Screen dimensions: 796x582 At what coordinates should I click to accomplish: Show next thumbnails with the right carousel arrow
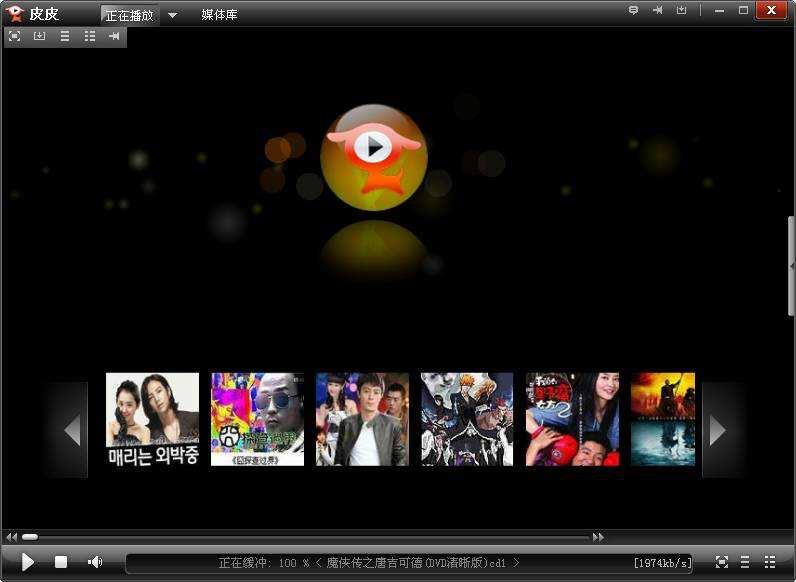pyautogui.click(x=716, y=430)
